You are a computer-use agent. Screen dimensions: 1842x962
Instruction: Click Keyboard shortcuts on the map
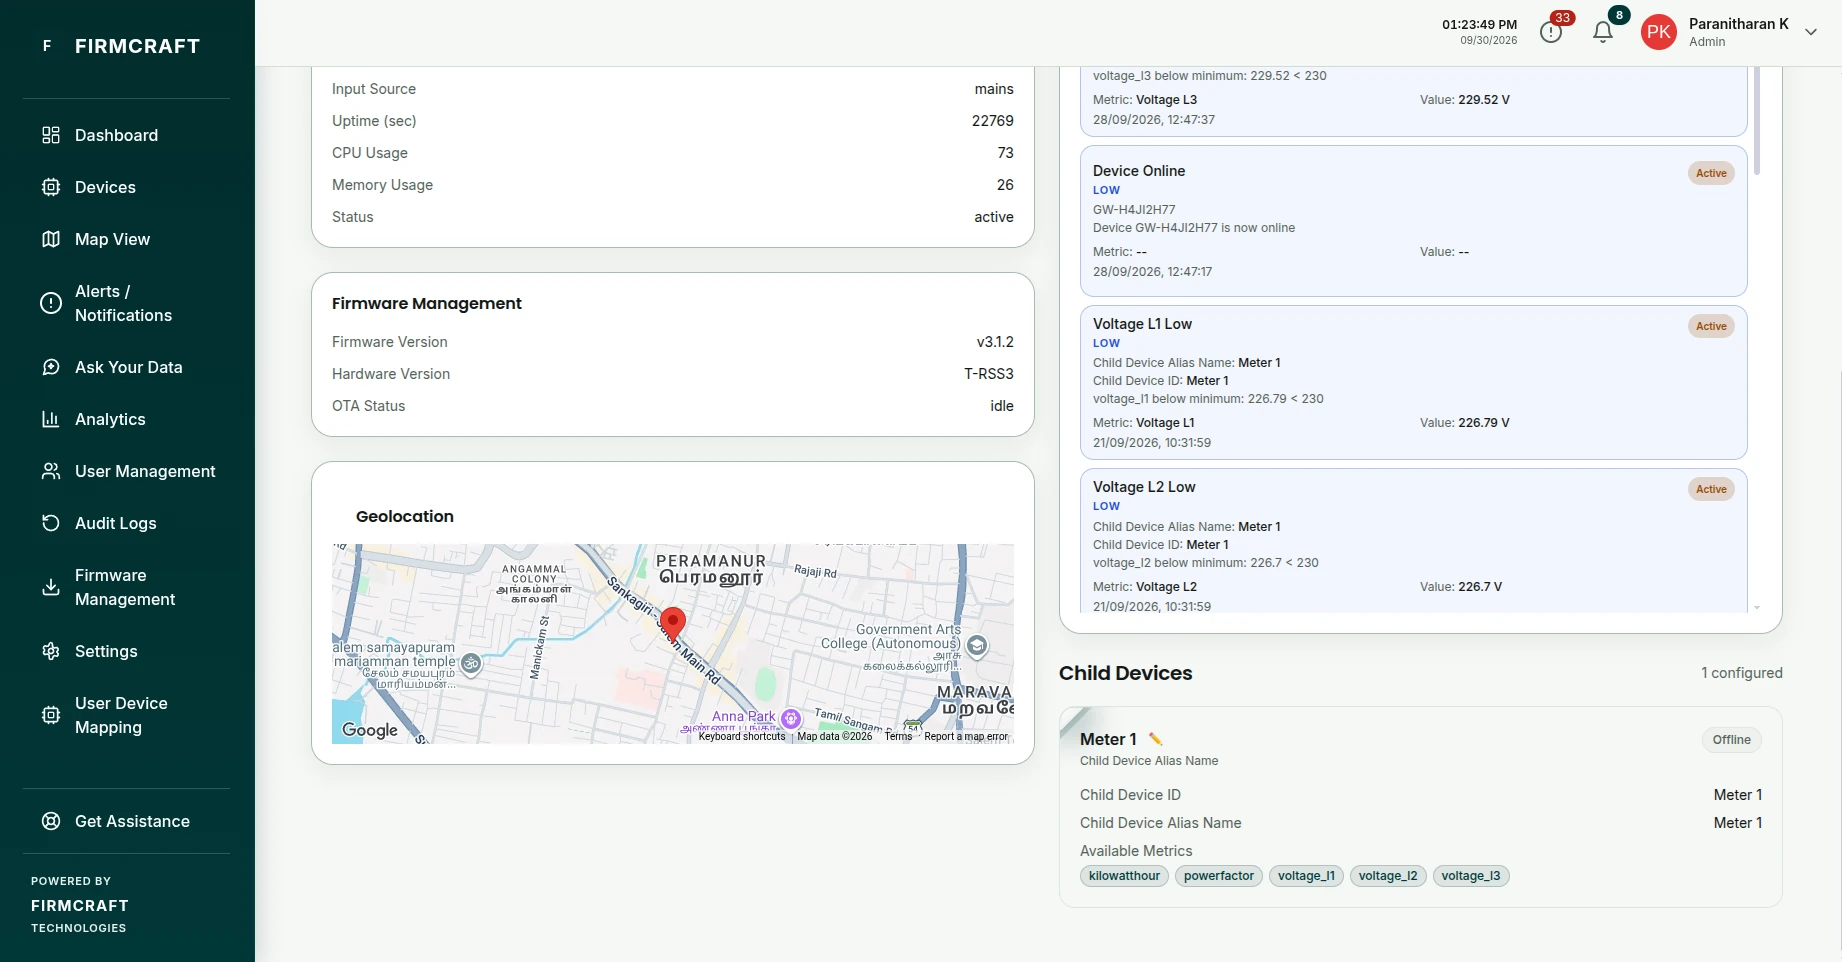(742, 737)
